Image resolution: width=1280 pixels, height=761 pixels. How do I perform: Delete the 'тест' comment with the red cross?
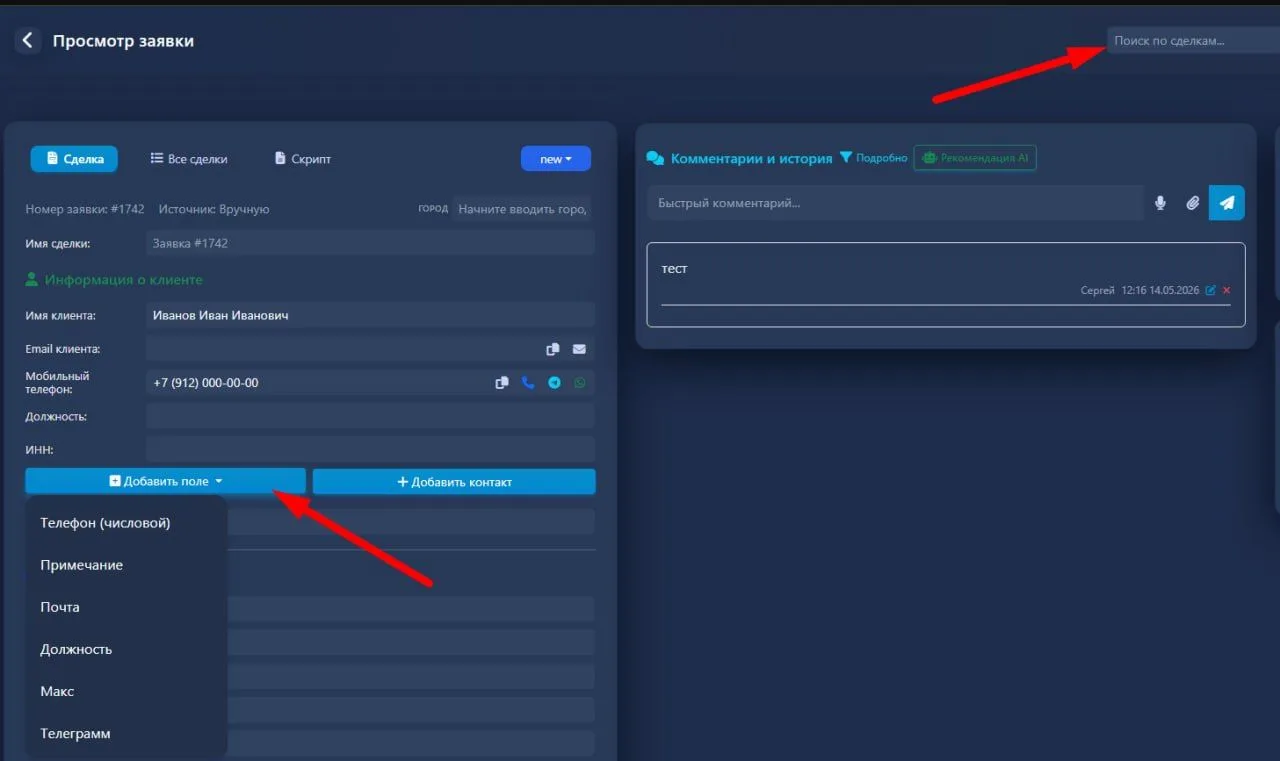click(x=1227, y=290)
